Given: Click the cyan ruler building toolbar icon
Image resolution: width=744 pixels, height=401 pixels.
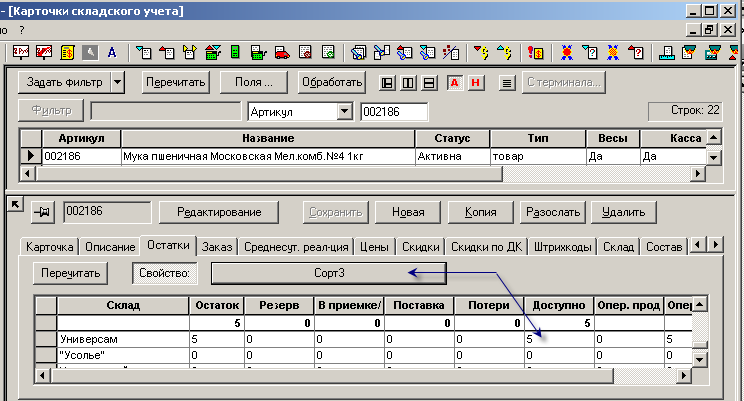Looking at the screenshot, I should tap(667, 52).
